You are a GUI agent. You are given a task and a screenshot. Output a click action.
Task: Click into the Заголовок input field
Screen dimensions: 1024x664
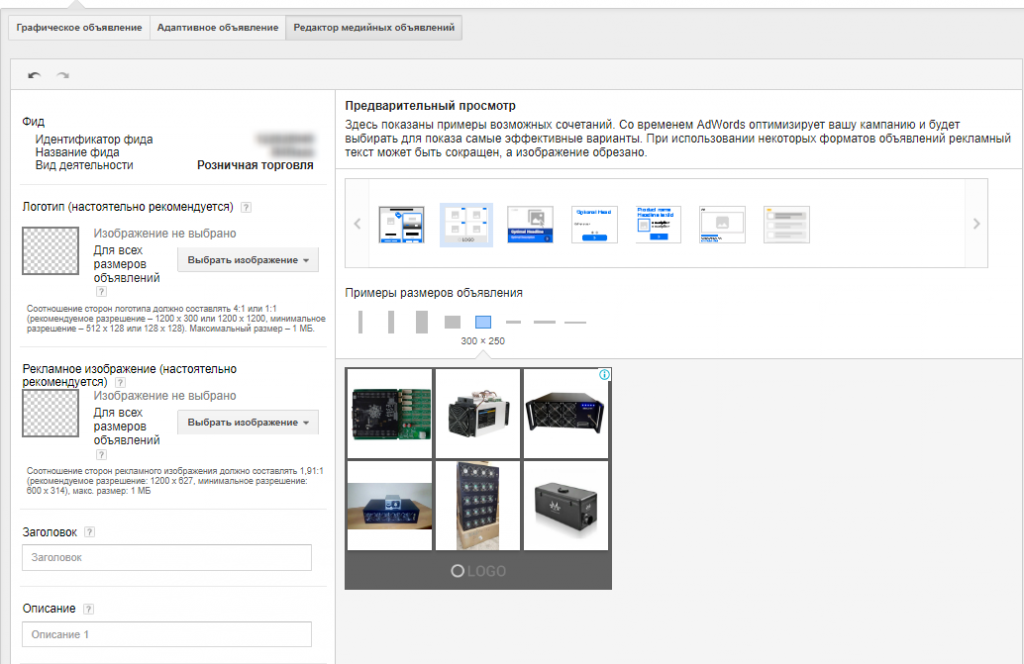[166, 558]
